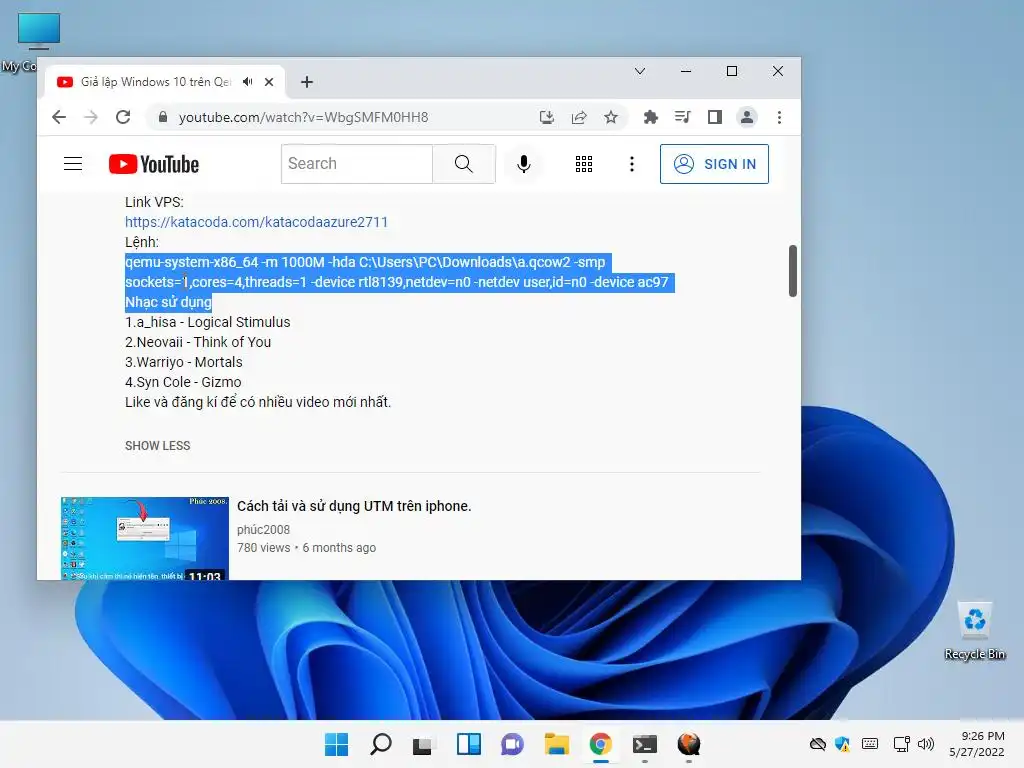Open the terminal icon on the taskbar

coord(645,744)
